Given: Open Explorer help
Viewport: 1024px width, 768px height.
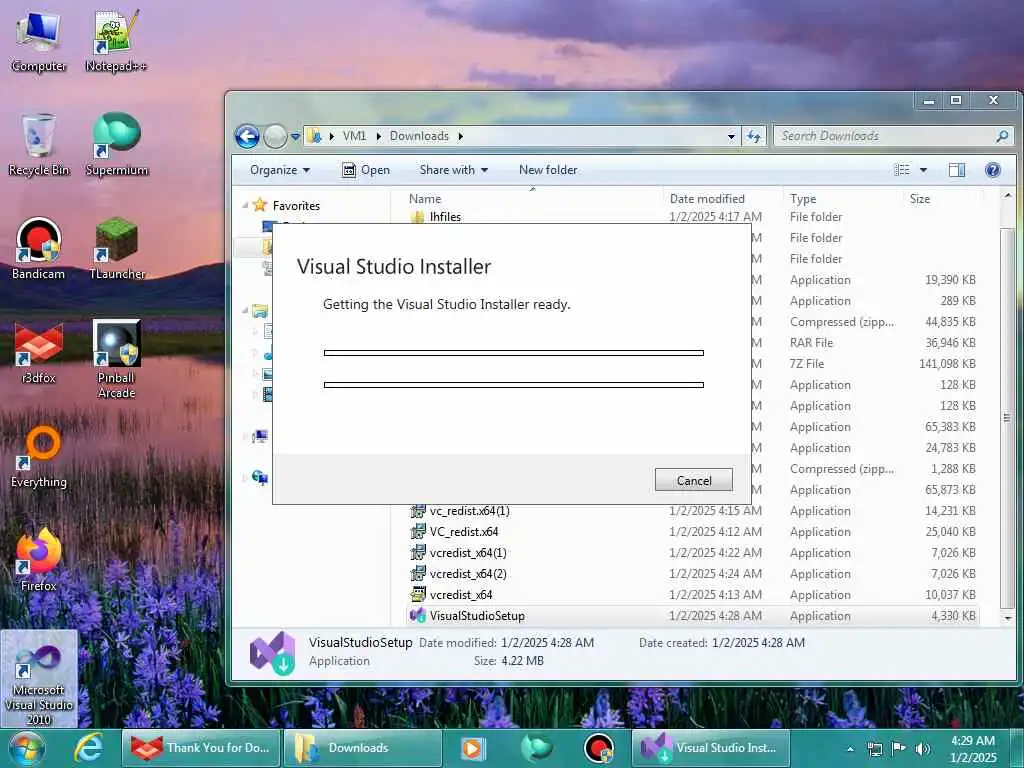Looking at the screenshot, I should 993,170.
